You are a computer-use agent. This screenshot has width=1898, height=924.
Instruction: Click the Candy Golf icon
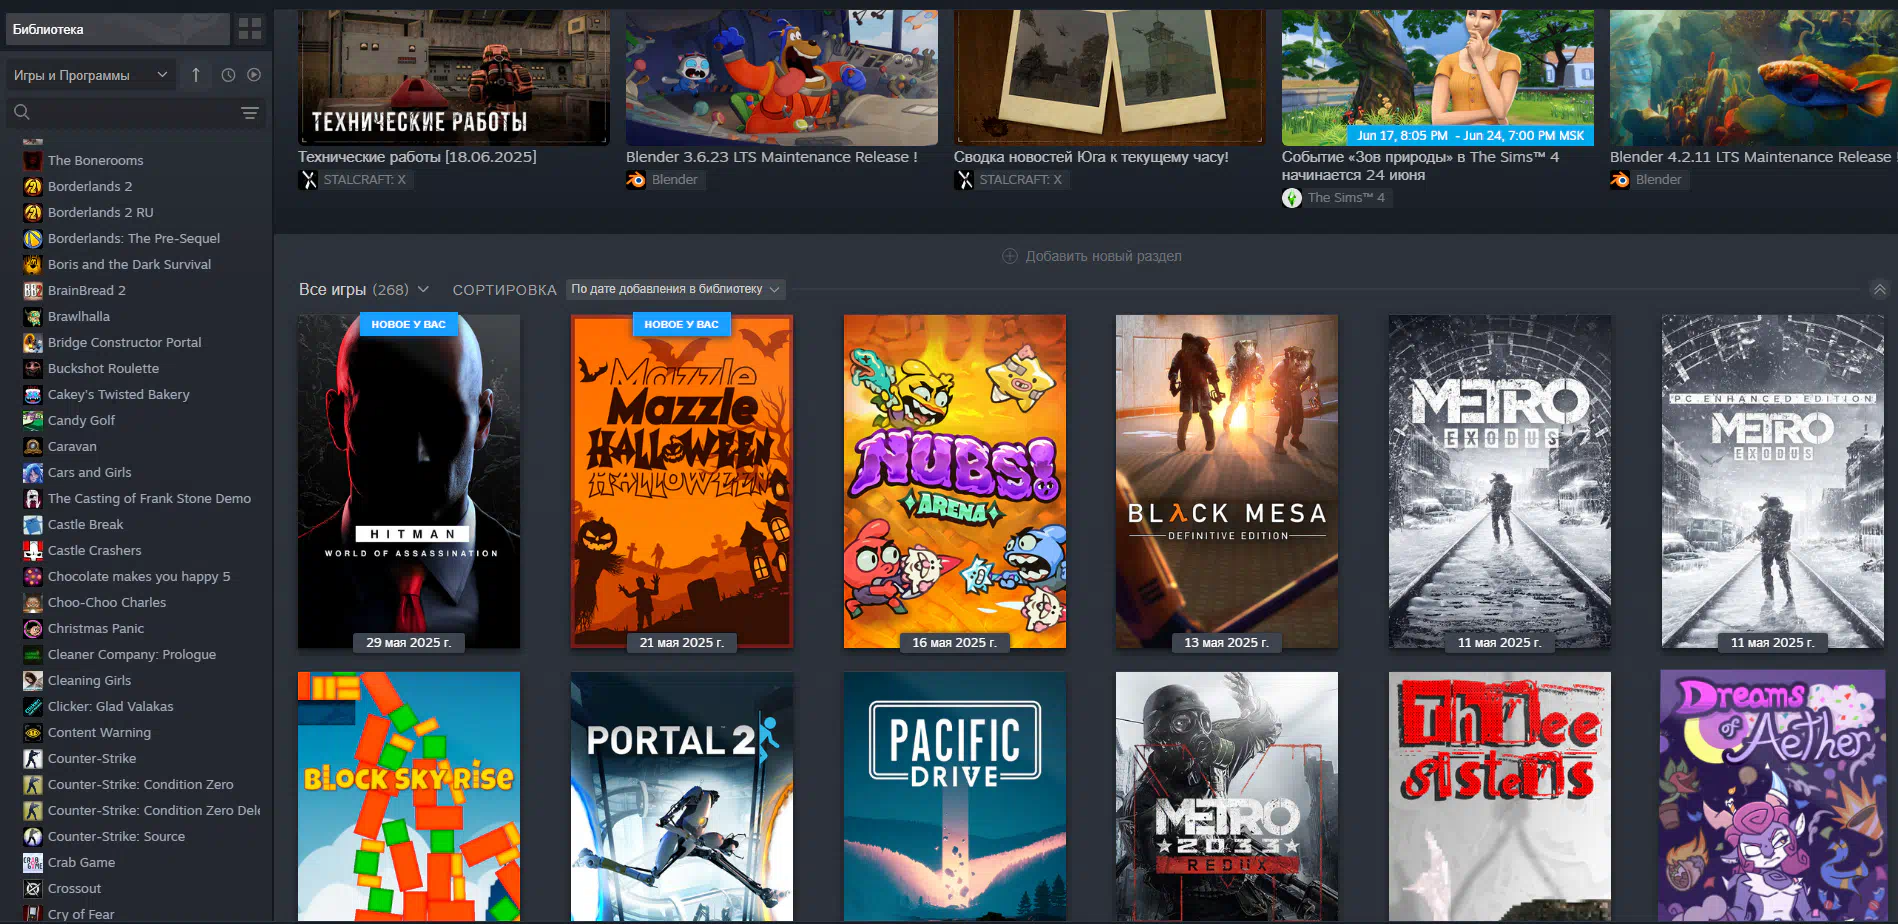[32, 420]
